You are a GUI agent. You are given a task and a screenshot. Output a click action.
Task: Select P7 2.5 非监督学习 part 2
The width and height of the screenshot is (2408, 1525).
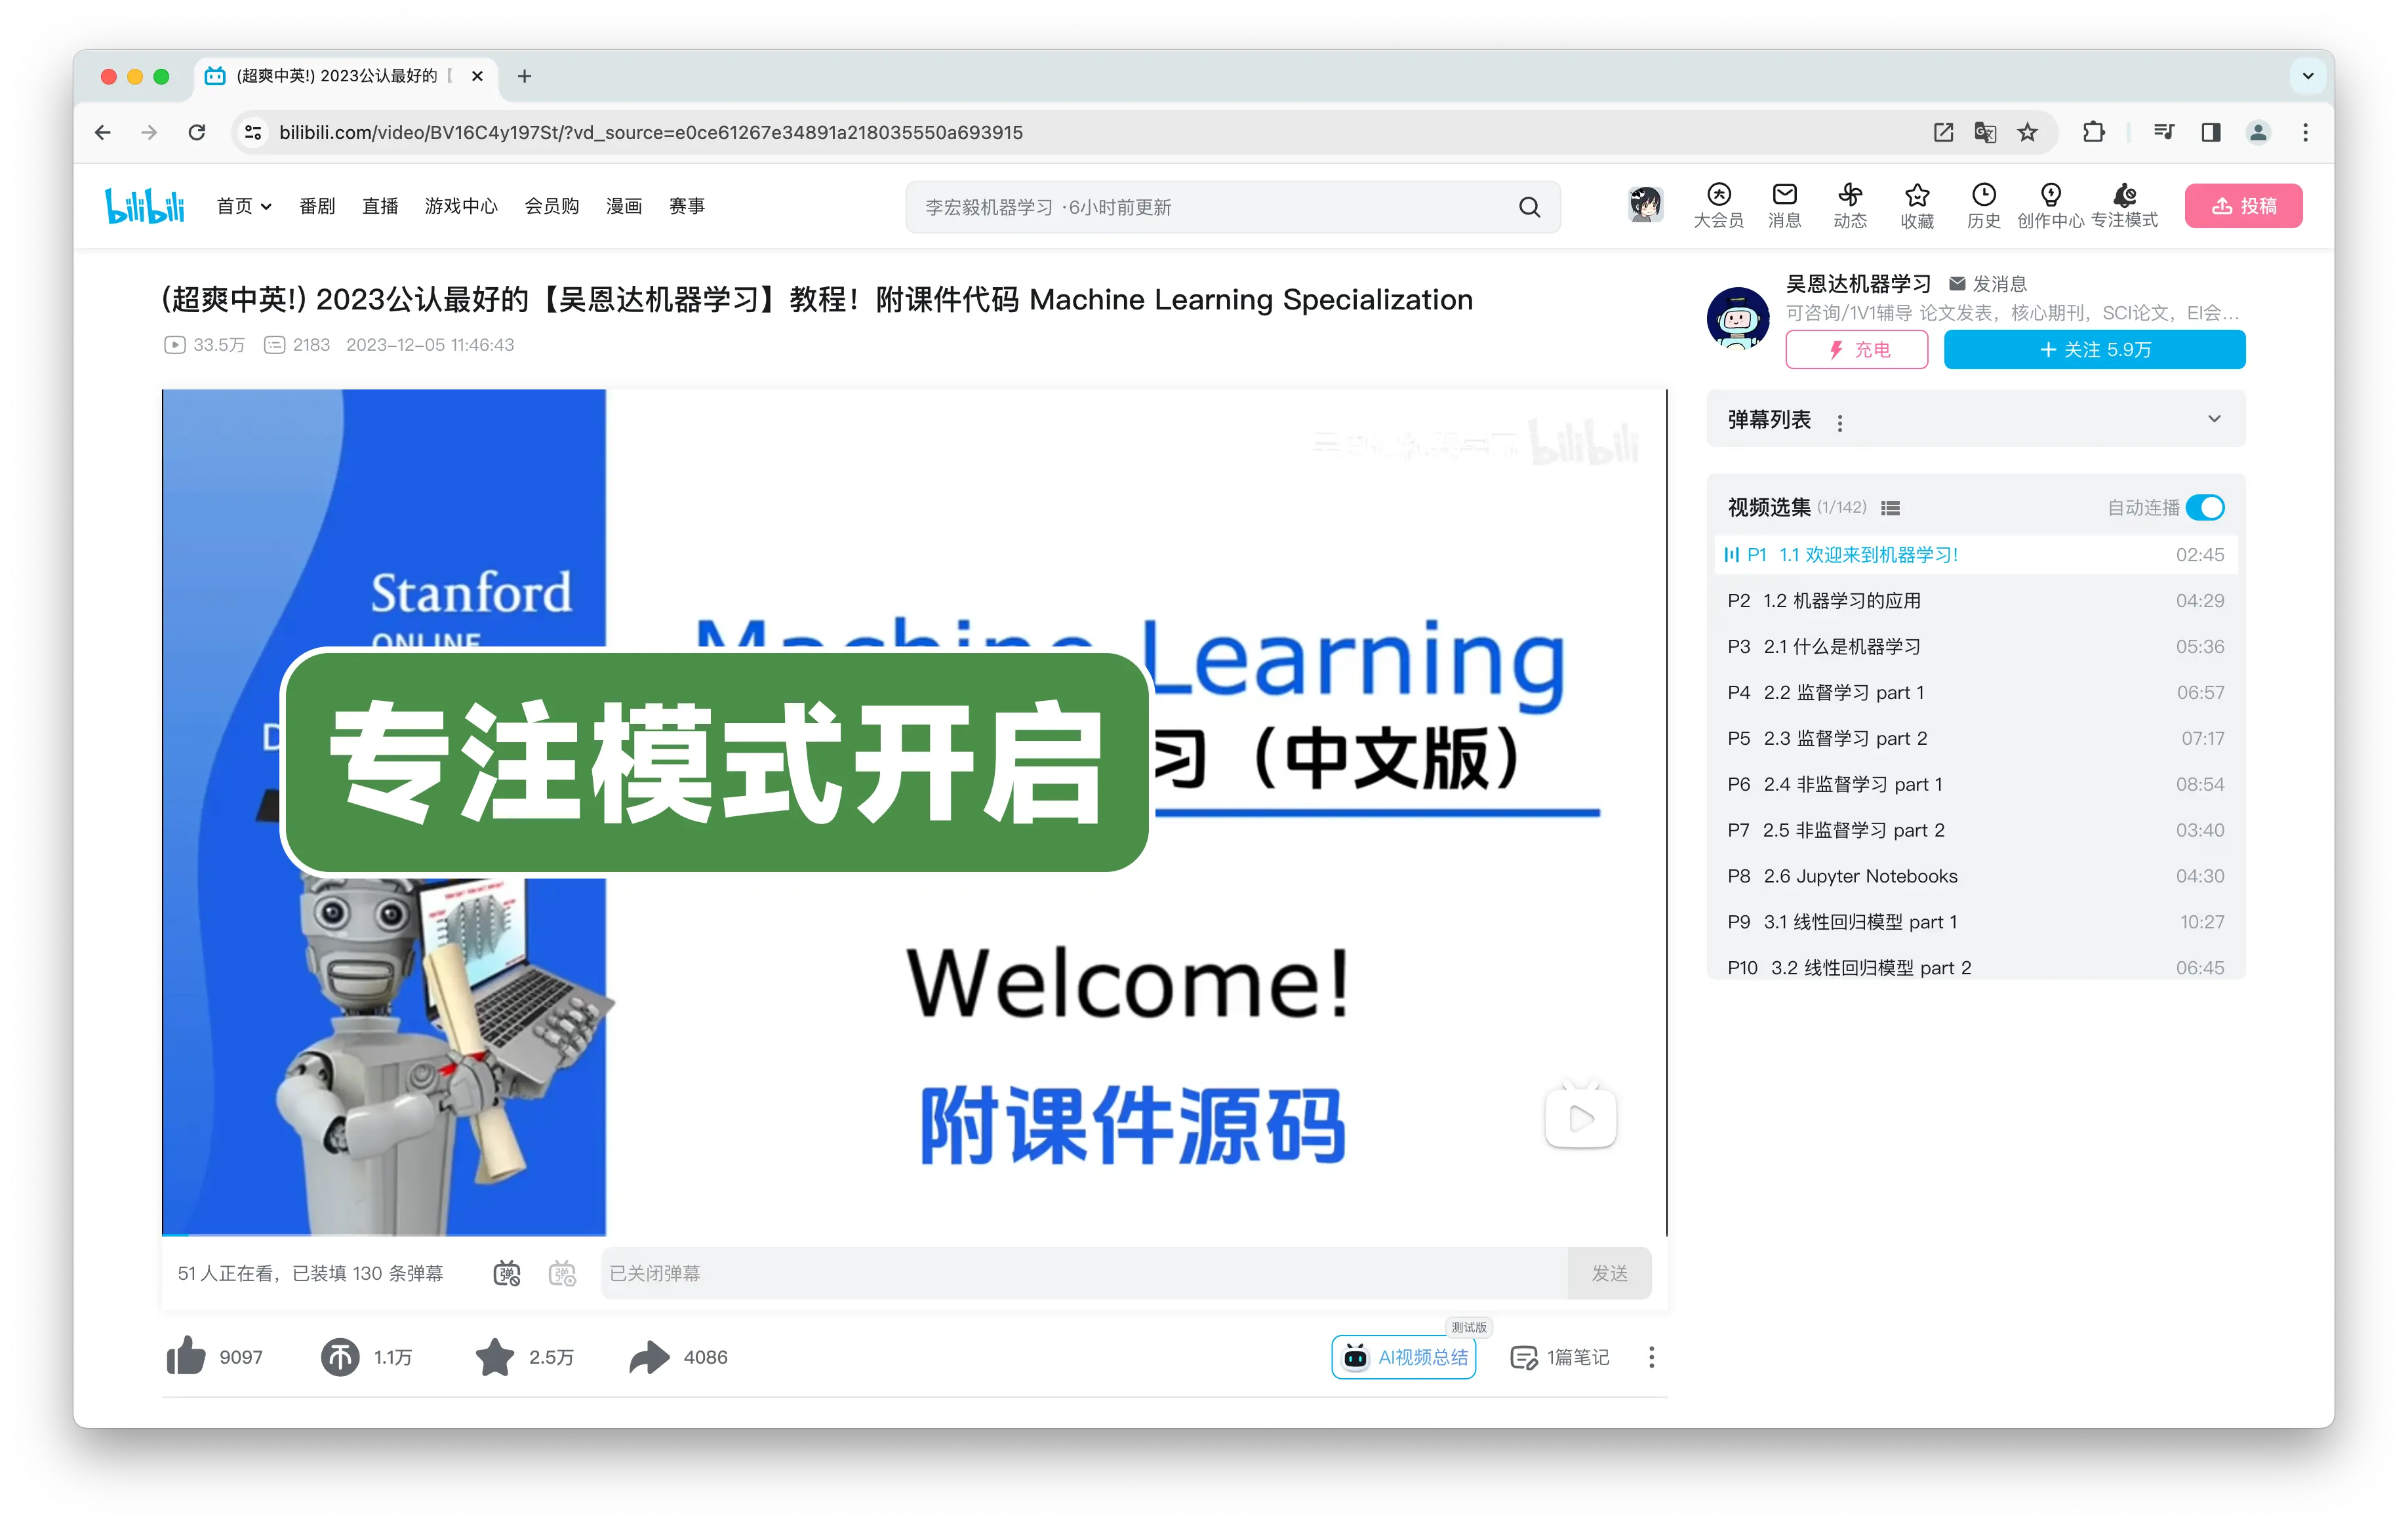(x=1976, y=830)
